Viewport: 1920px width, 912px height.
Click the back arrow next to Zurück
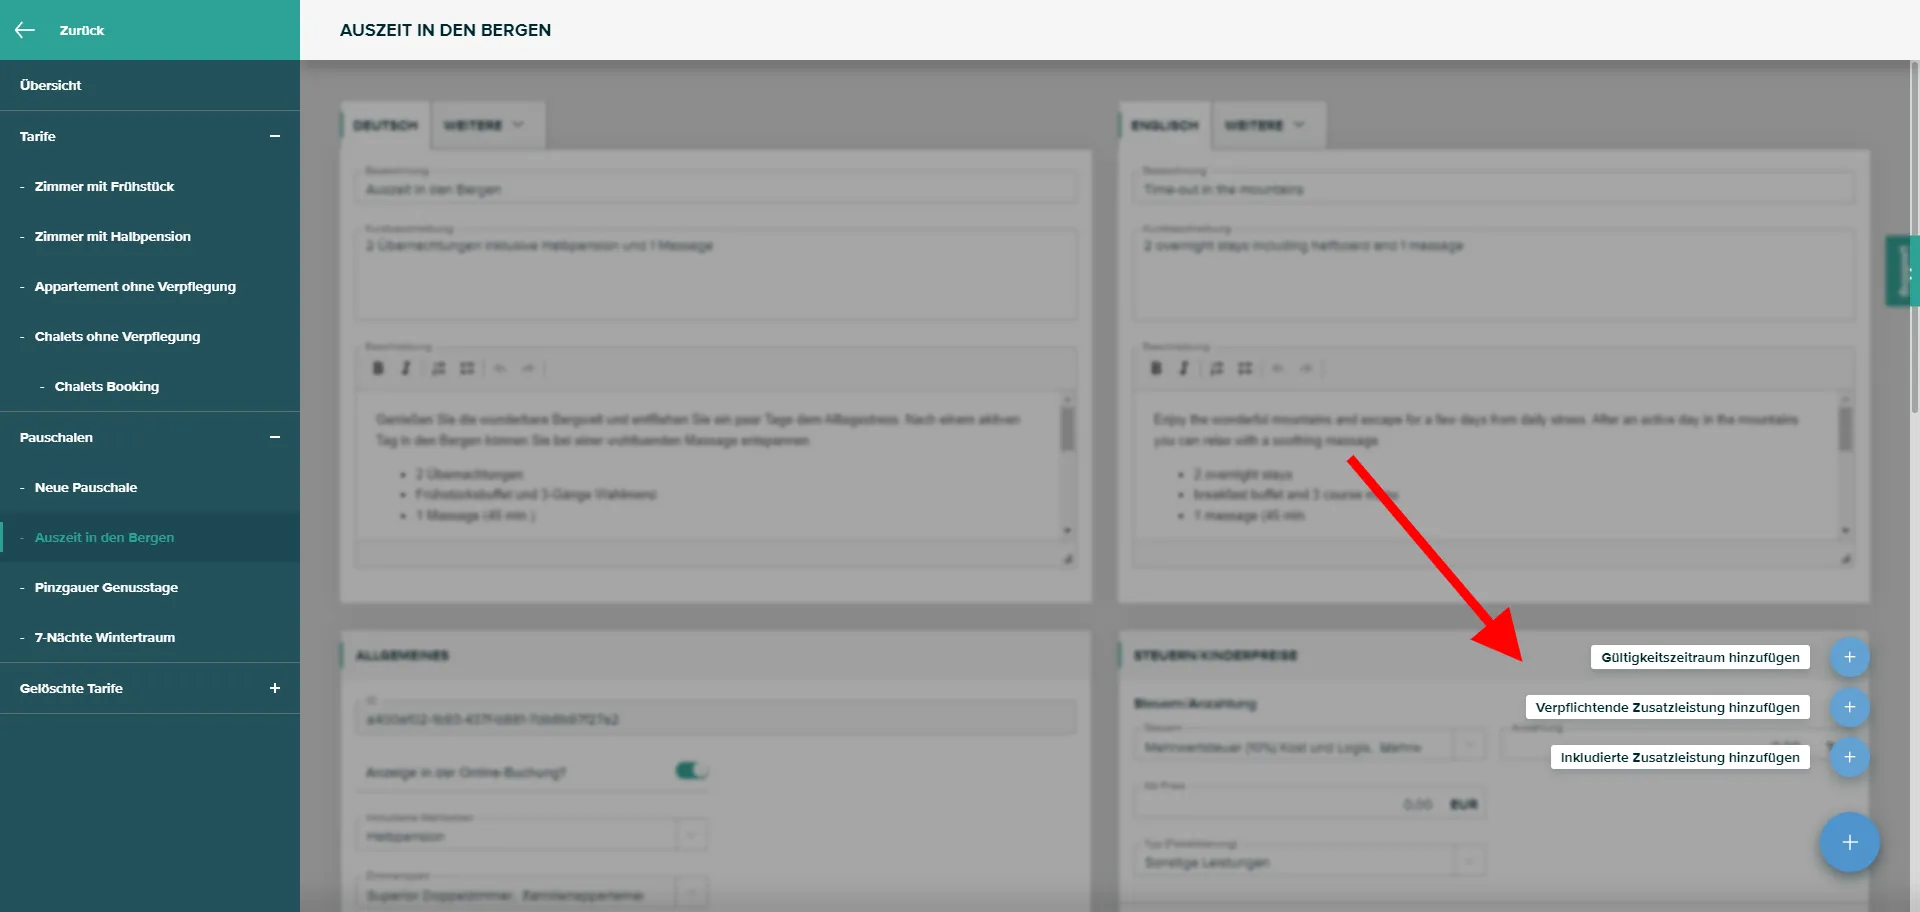point(25,30)
